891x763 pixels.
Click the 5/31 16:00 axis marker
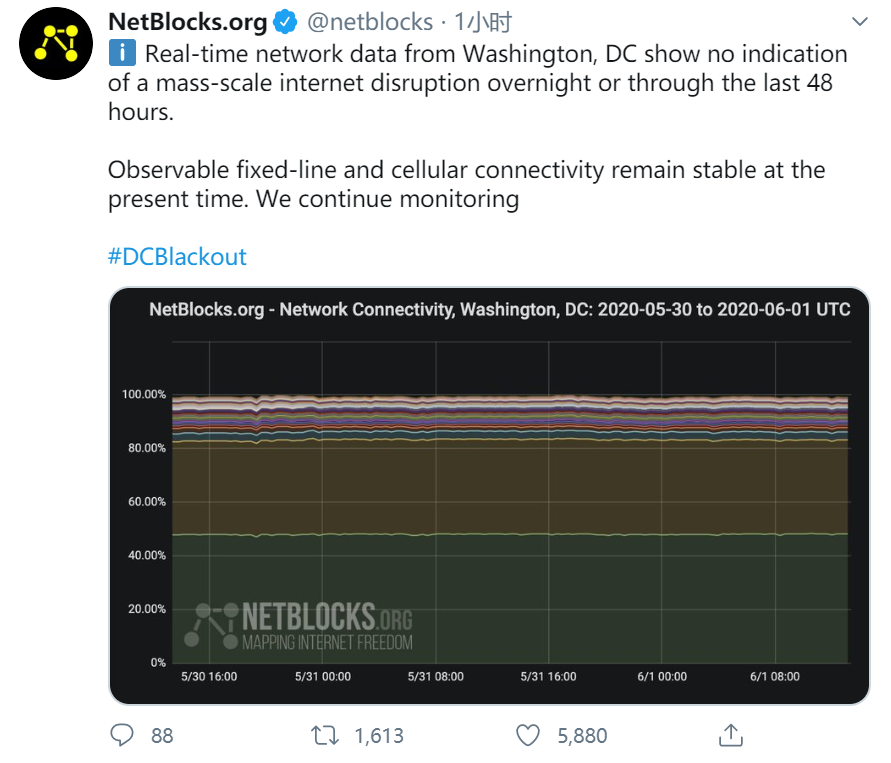click(x=548, y=676)
